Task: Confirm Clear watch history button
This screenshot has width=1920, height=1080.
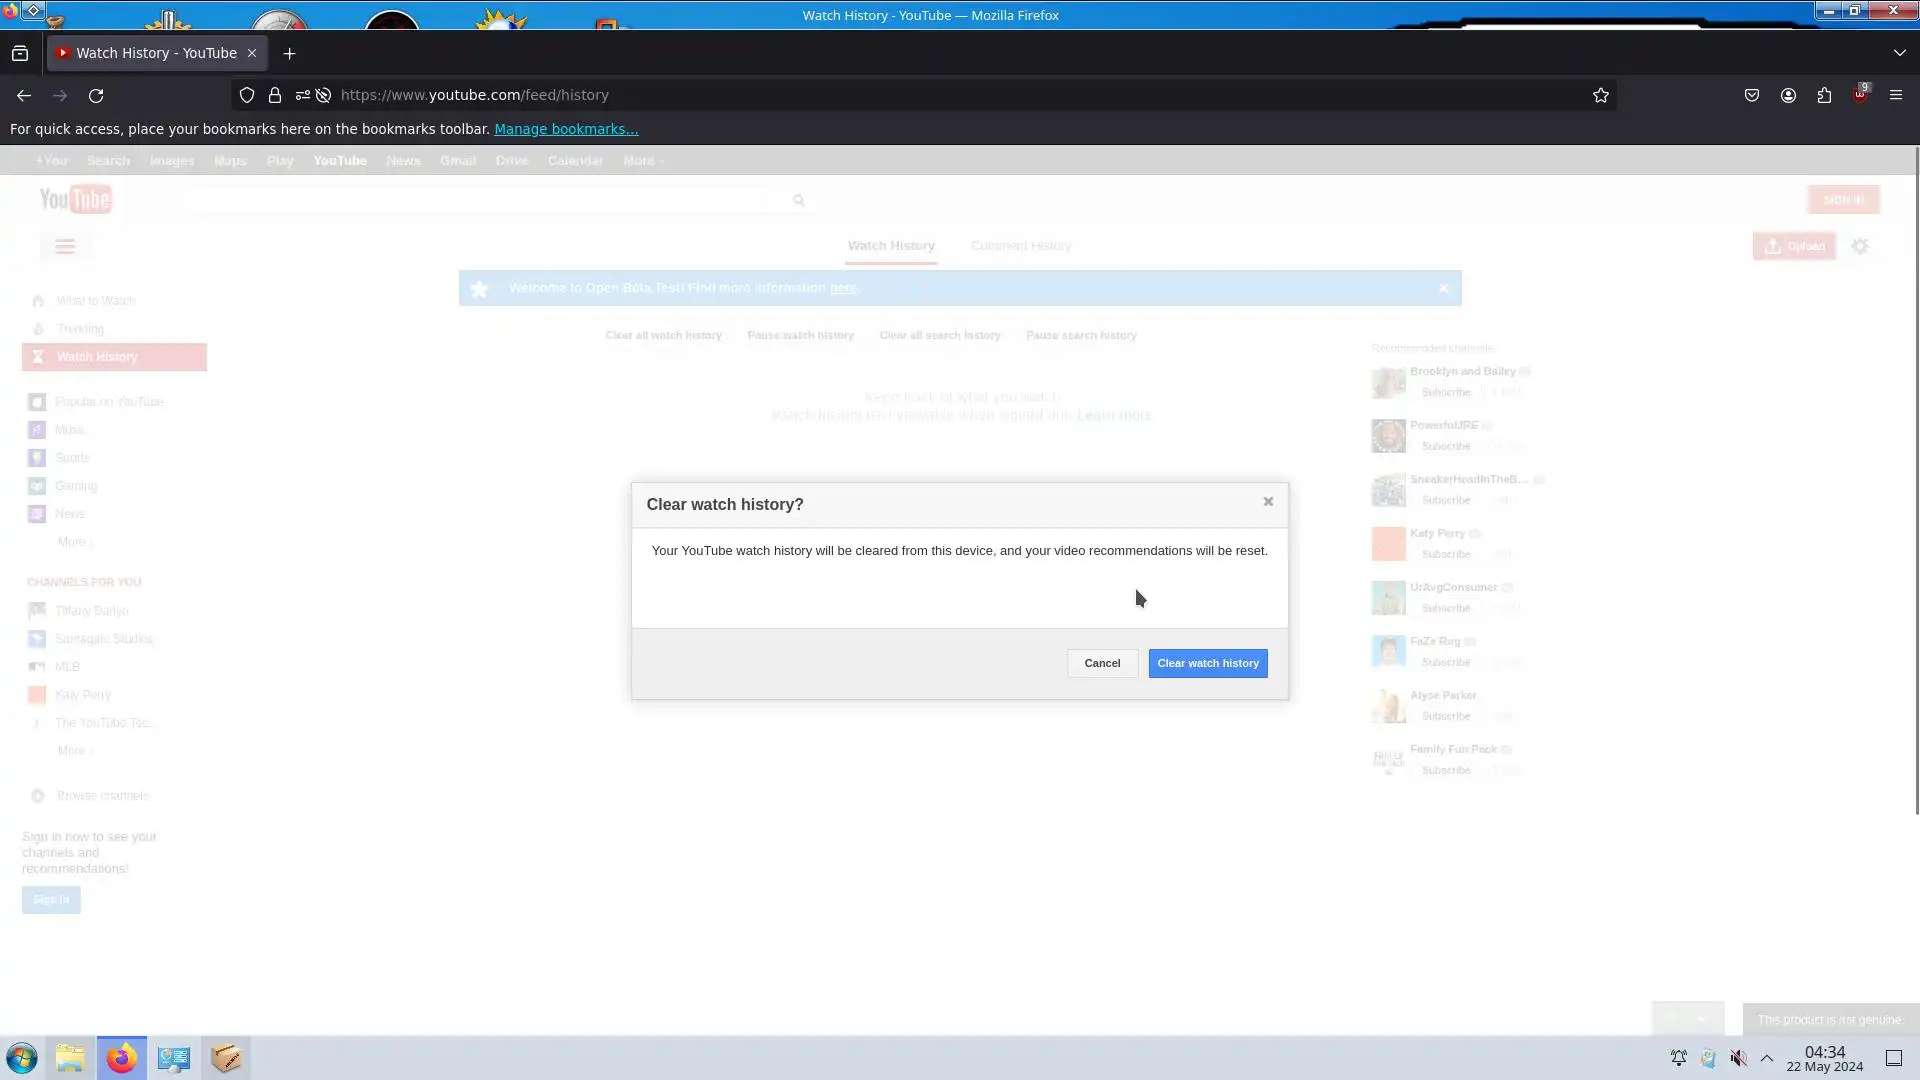Action: [x=1207, y=664]
